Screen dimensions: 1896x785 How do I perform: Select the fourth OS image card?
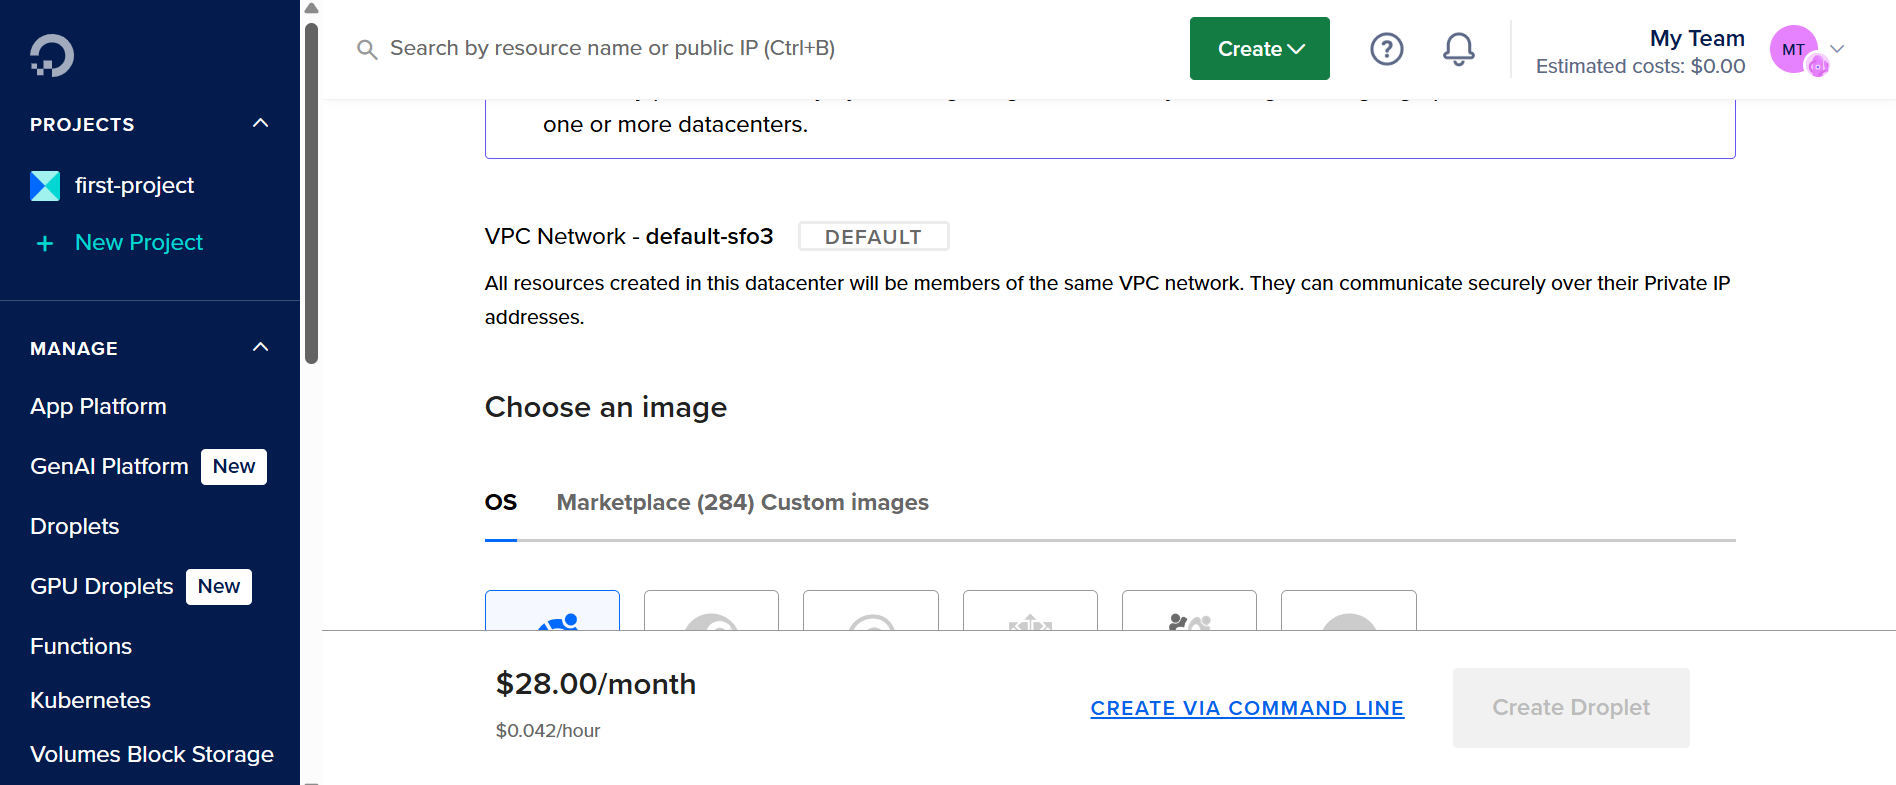[1030, 610]
